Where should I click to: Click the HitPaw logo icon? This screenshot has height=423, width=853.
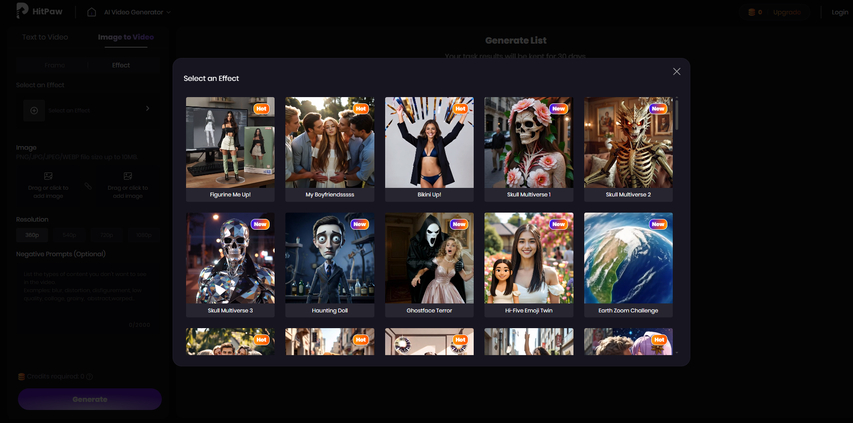pos(22,12)
